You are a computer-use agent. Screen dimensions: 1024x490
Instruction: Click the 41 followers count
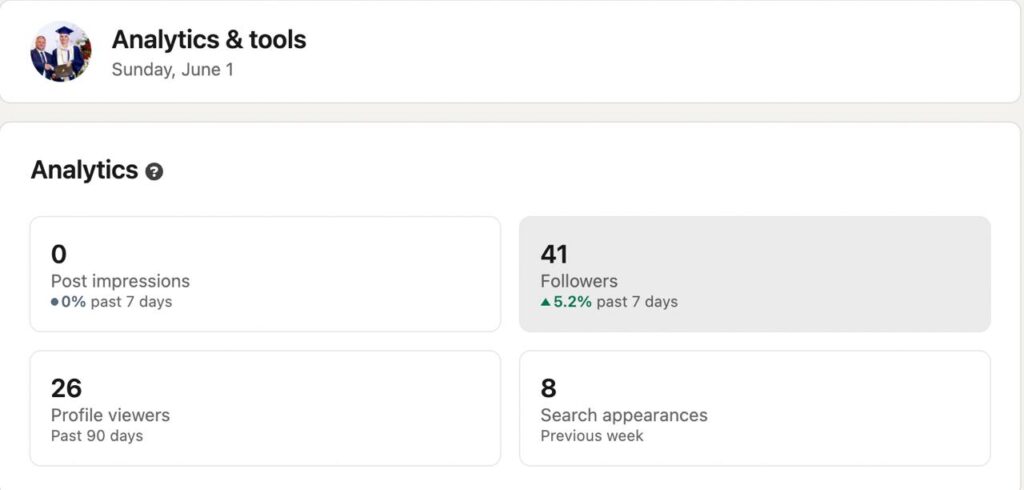[554, 254]
